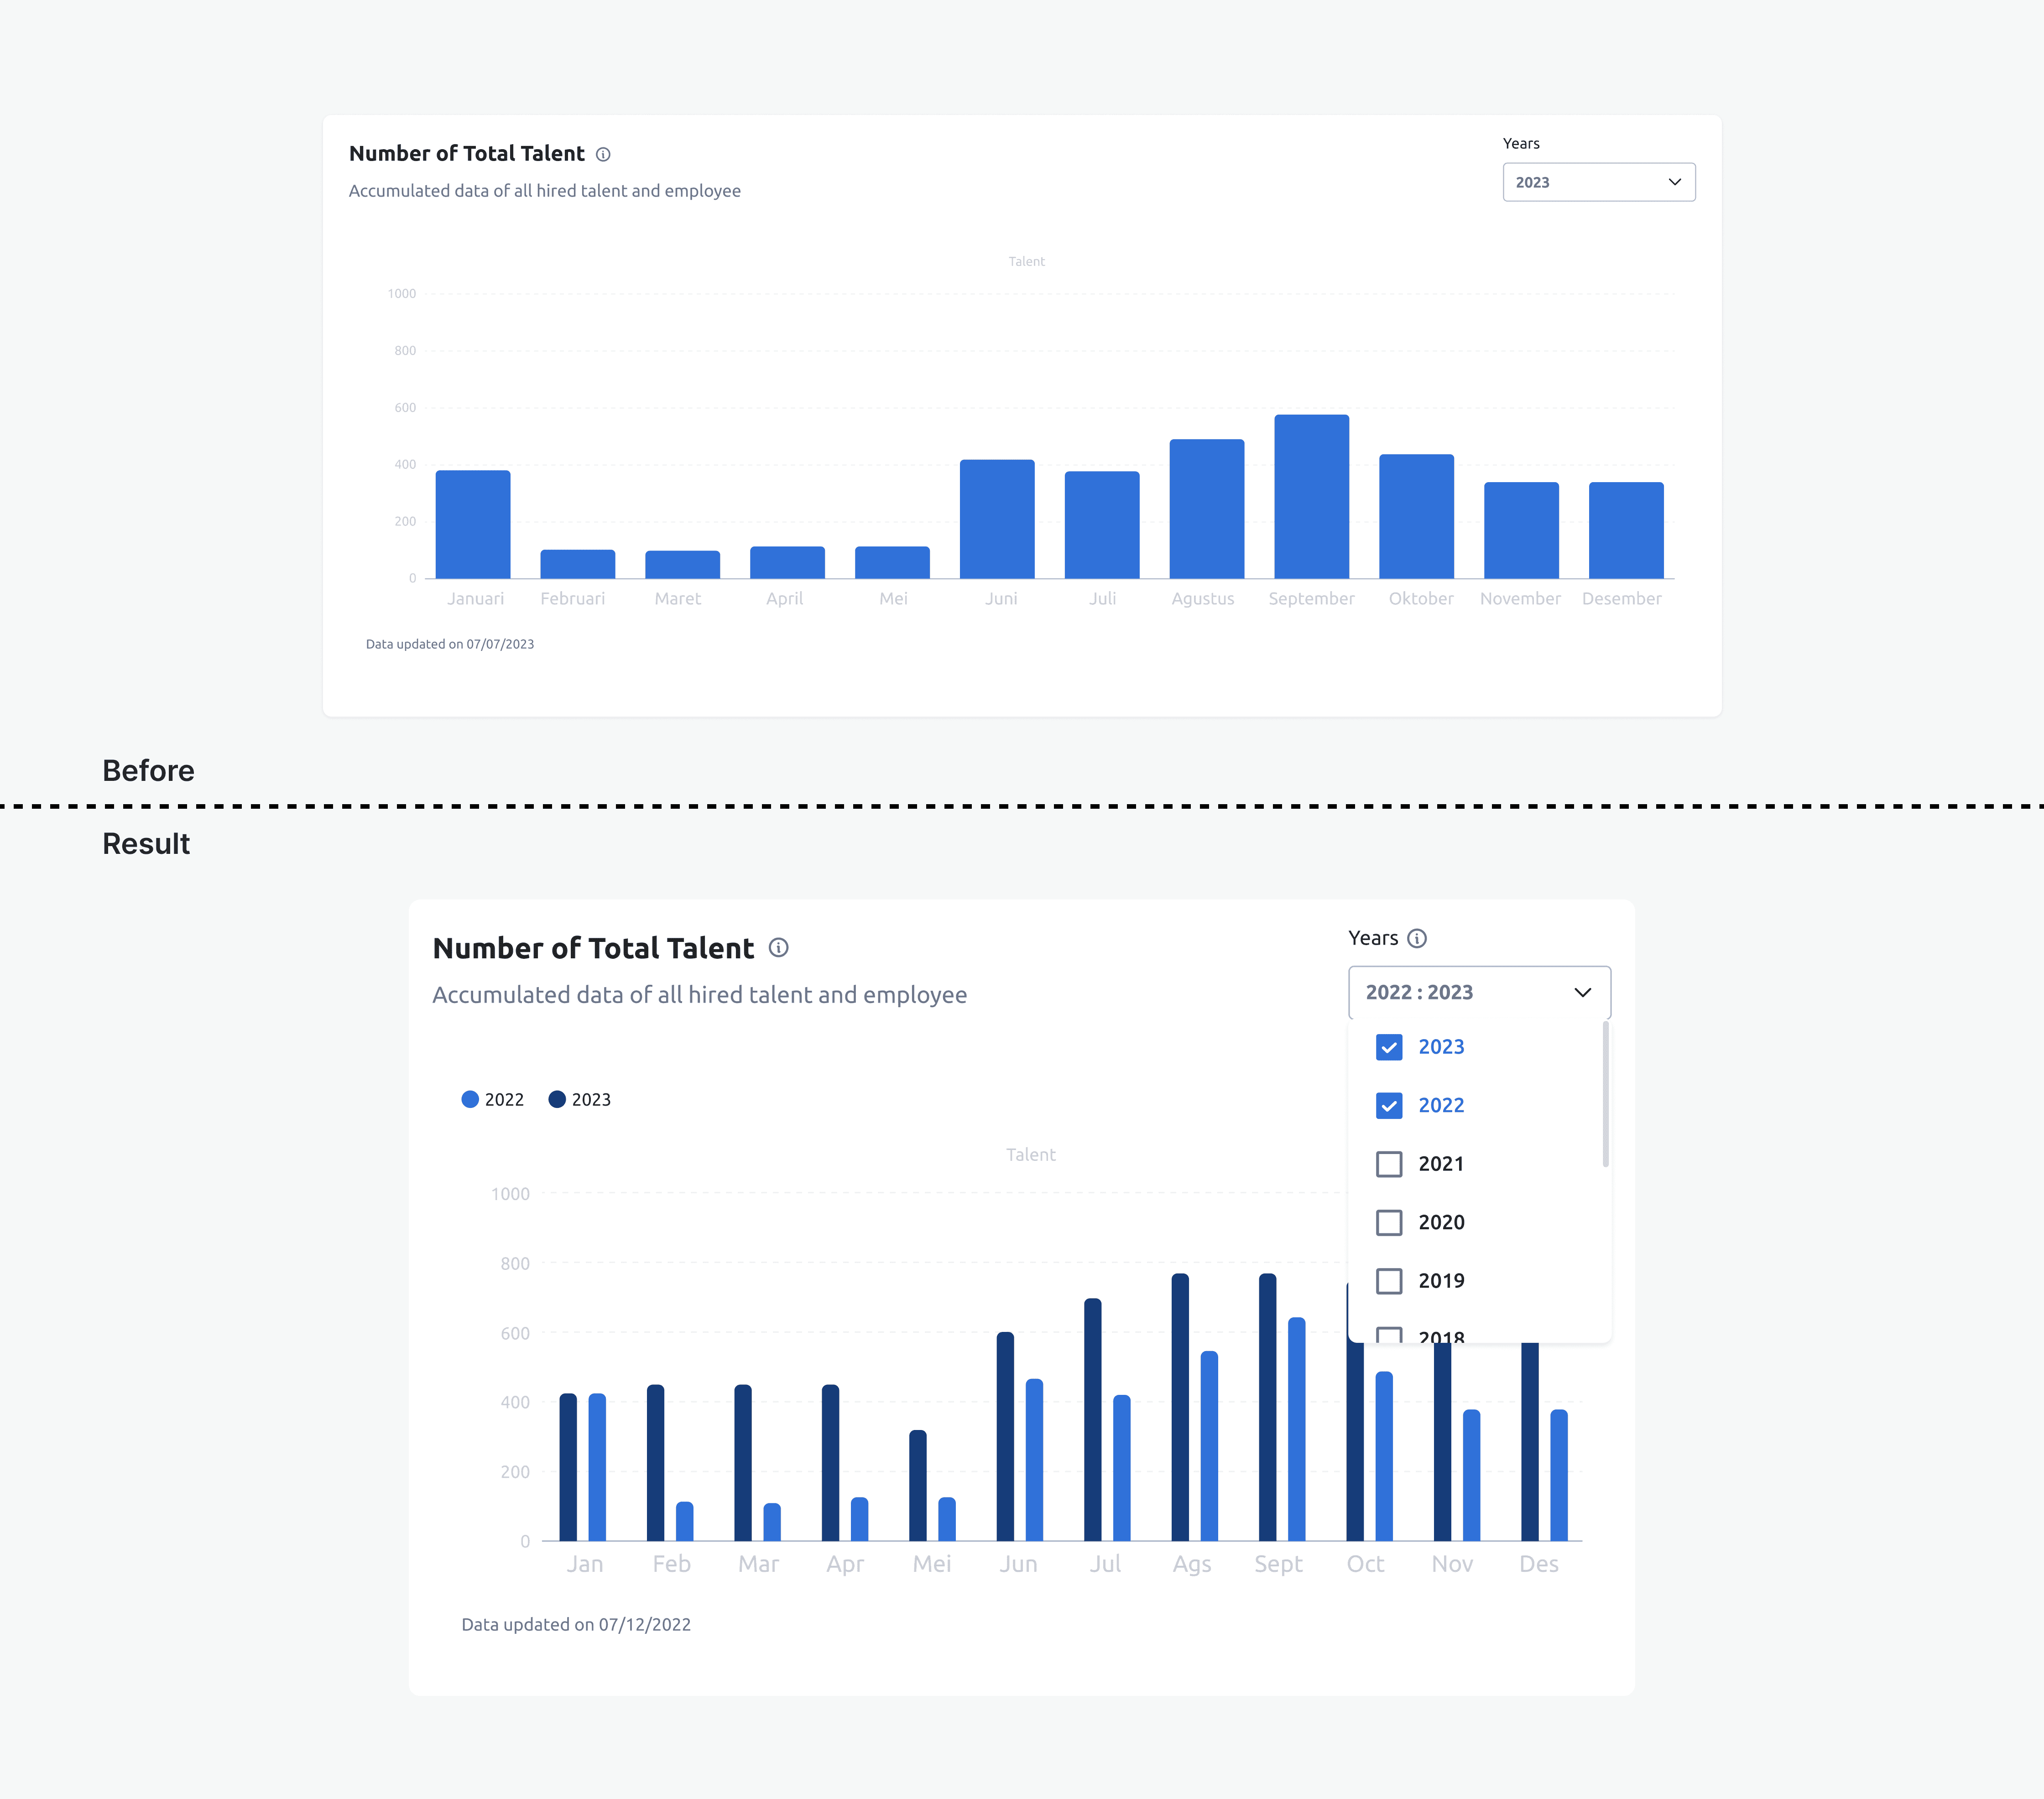The height and width of the screenshot is (1799, 2044).
Task: Select the 2019 option in year list
Action: (x=1440, y=1281)
